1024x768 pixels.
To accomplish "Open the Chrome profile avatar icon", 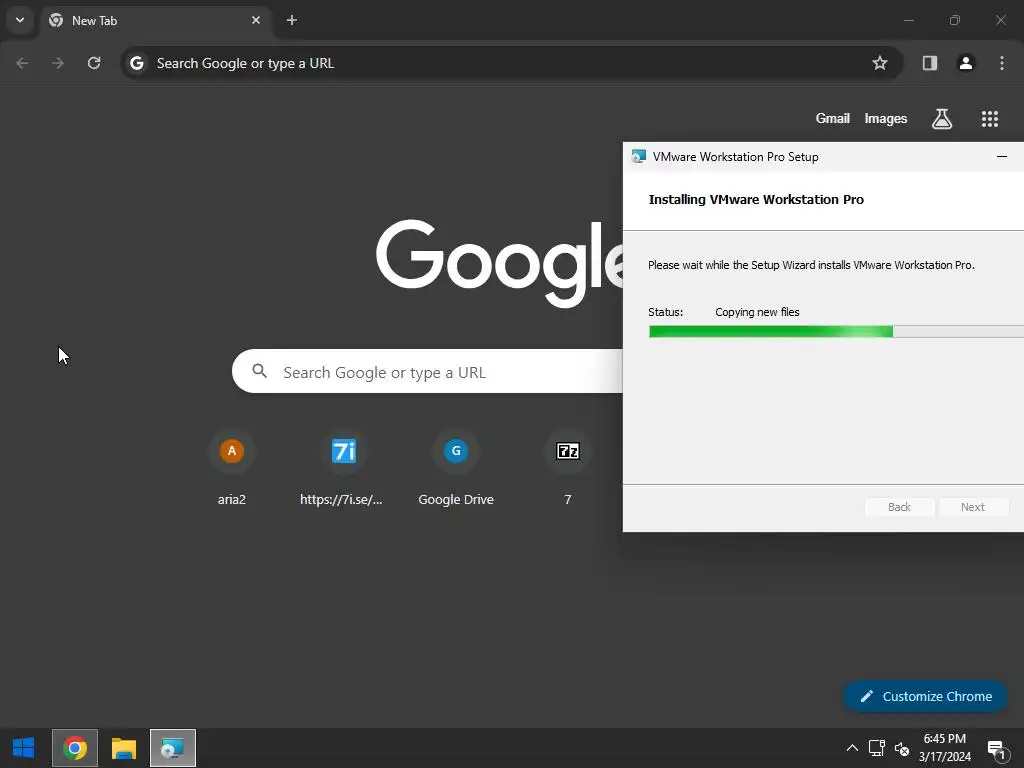I will pos(966,63).
